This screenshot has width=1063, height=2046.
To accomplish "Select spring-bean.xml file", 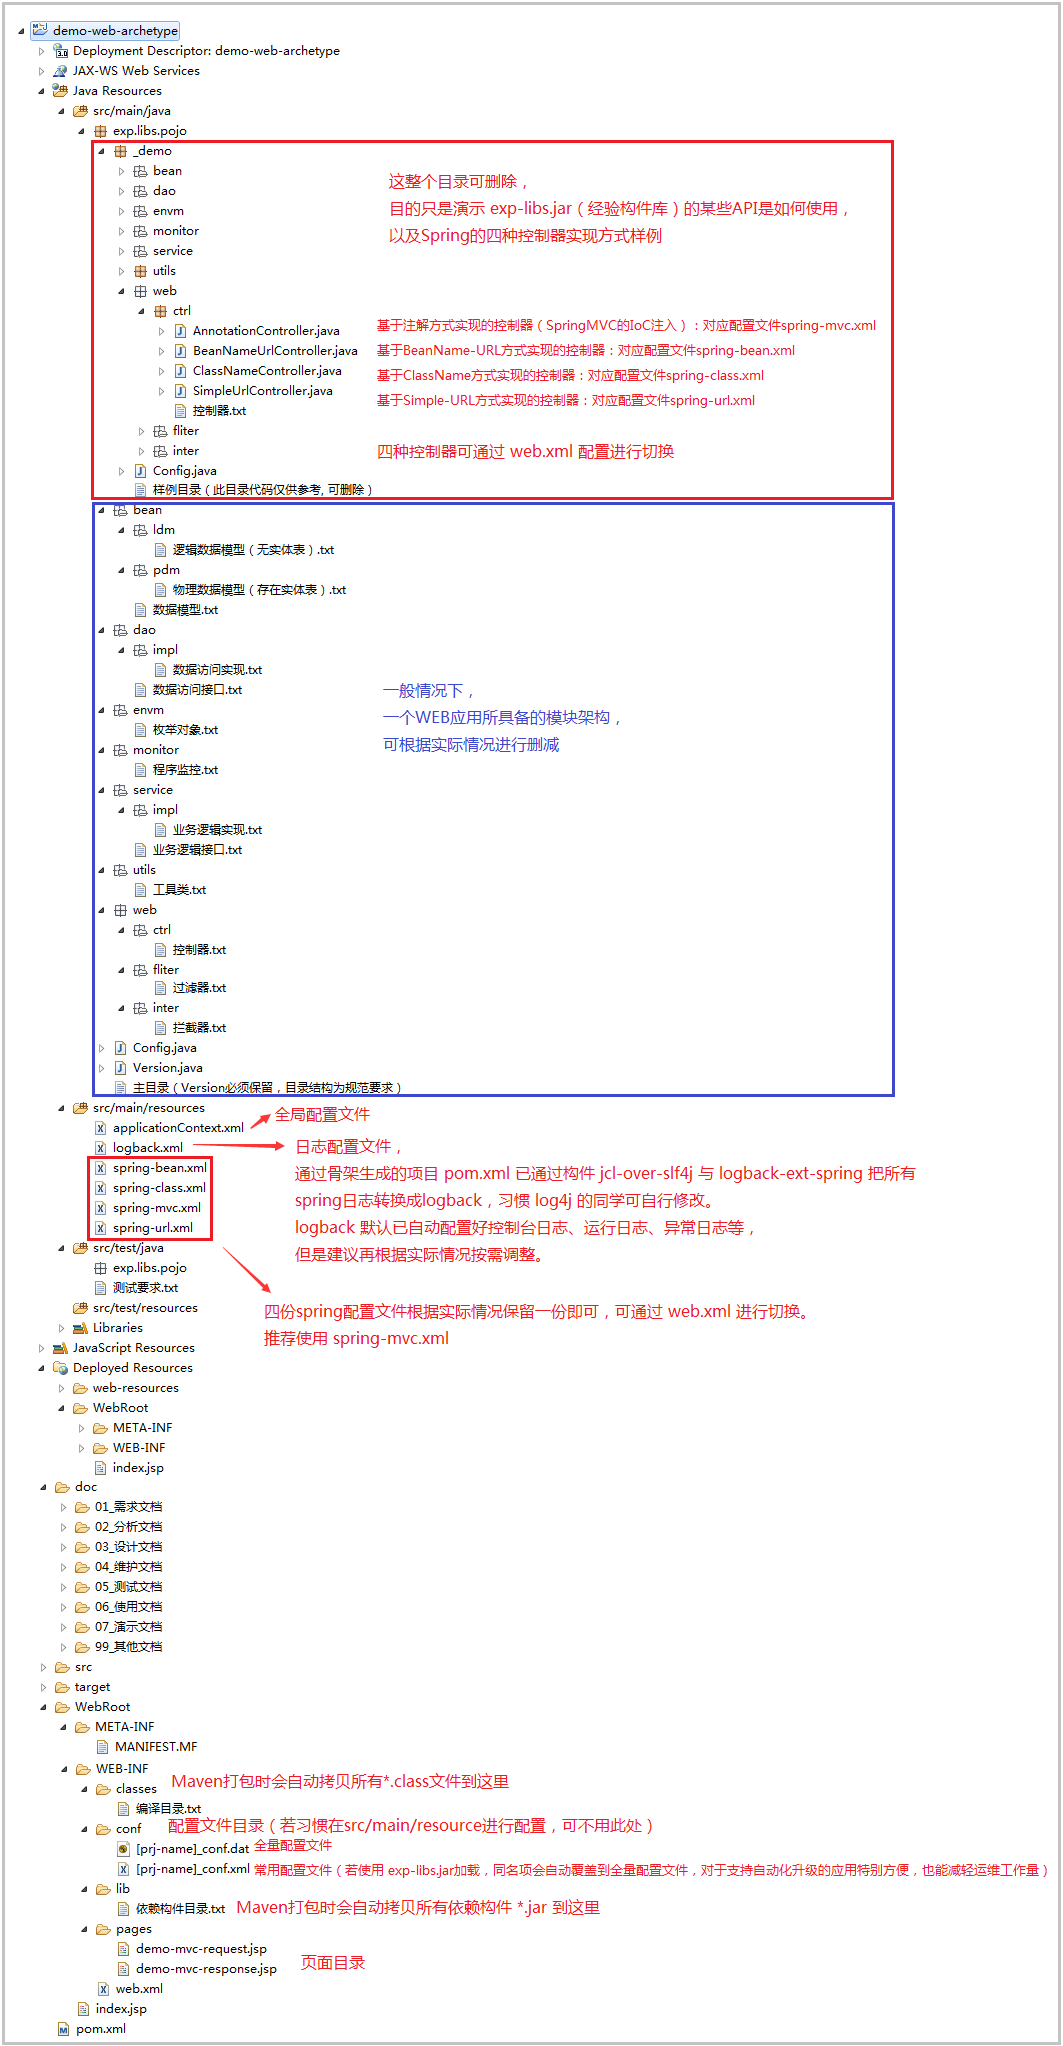I will [160, 1167].
